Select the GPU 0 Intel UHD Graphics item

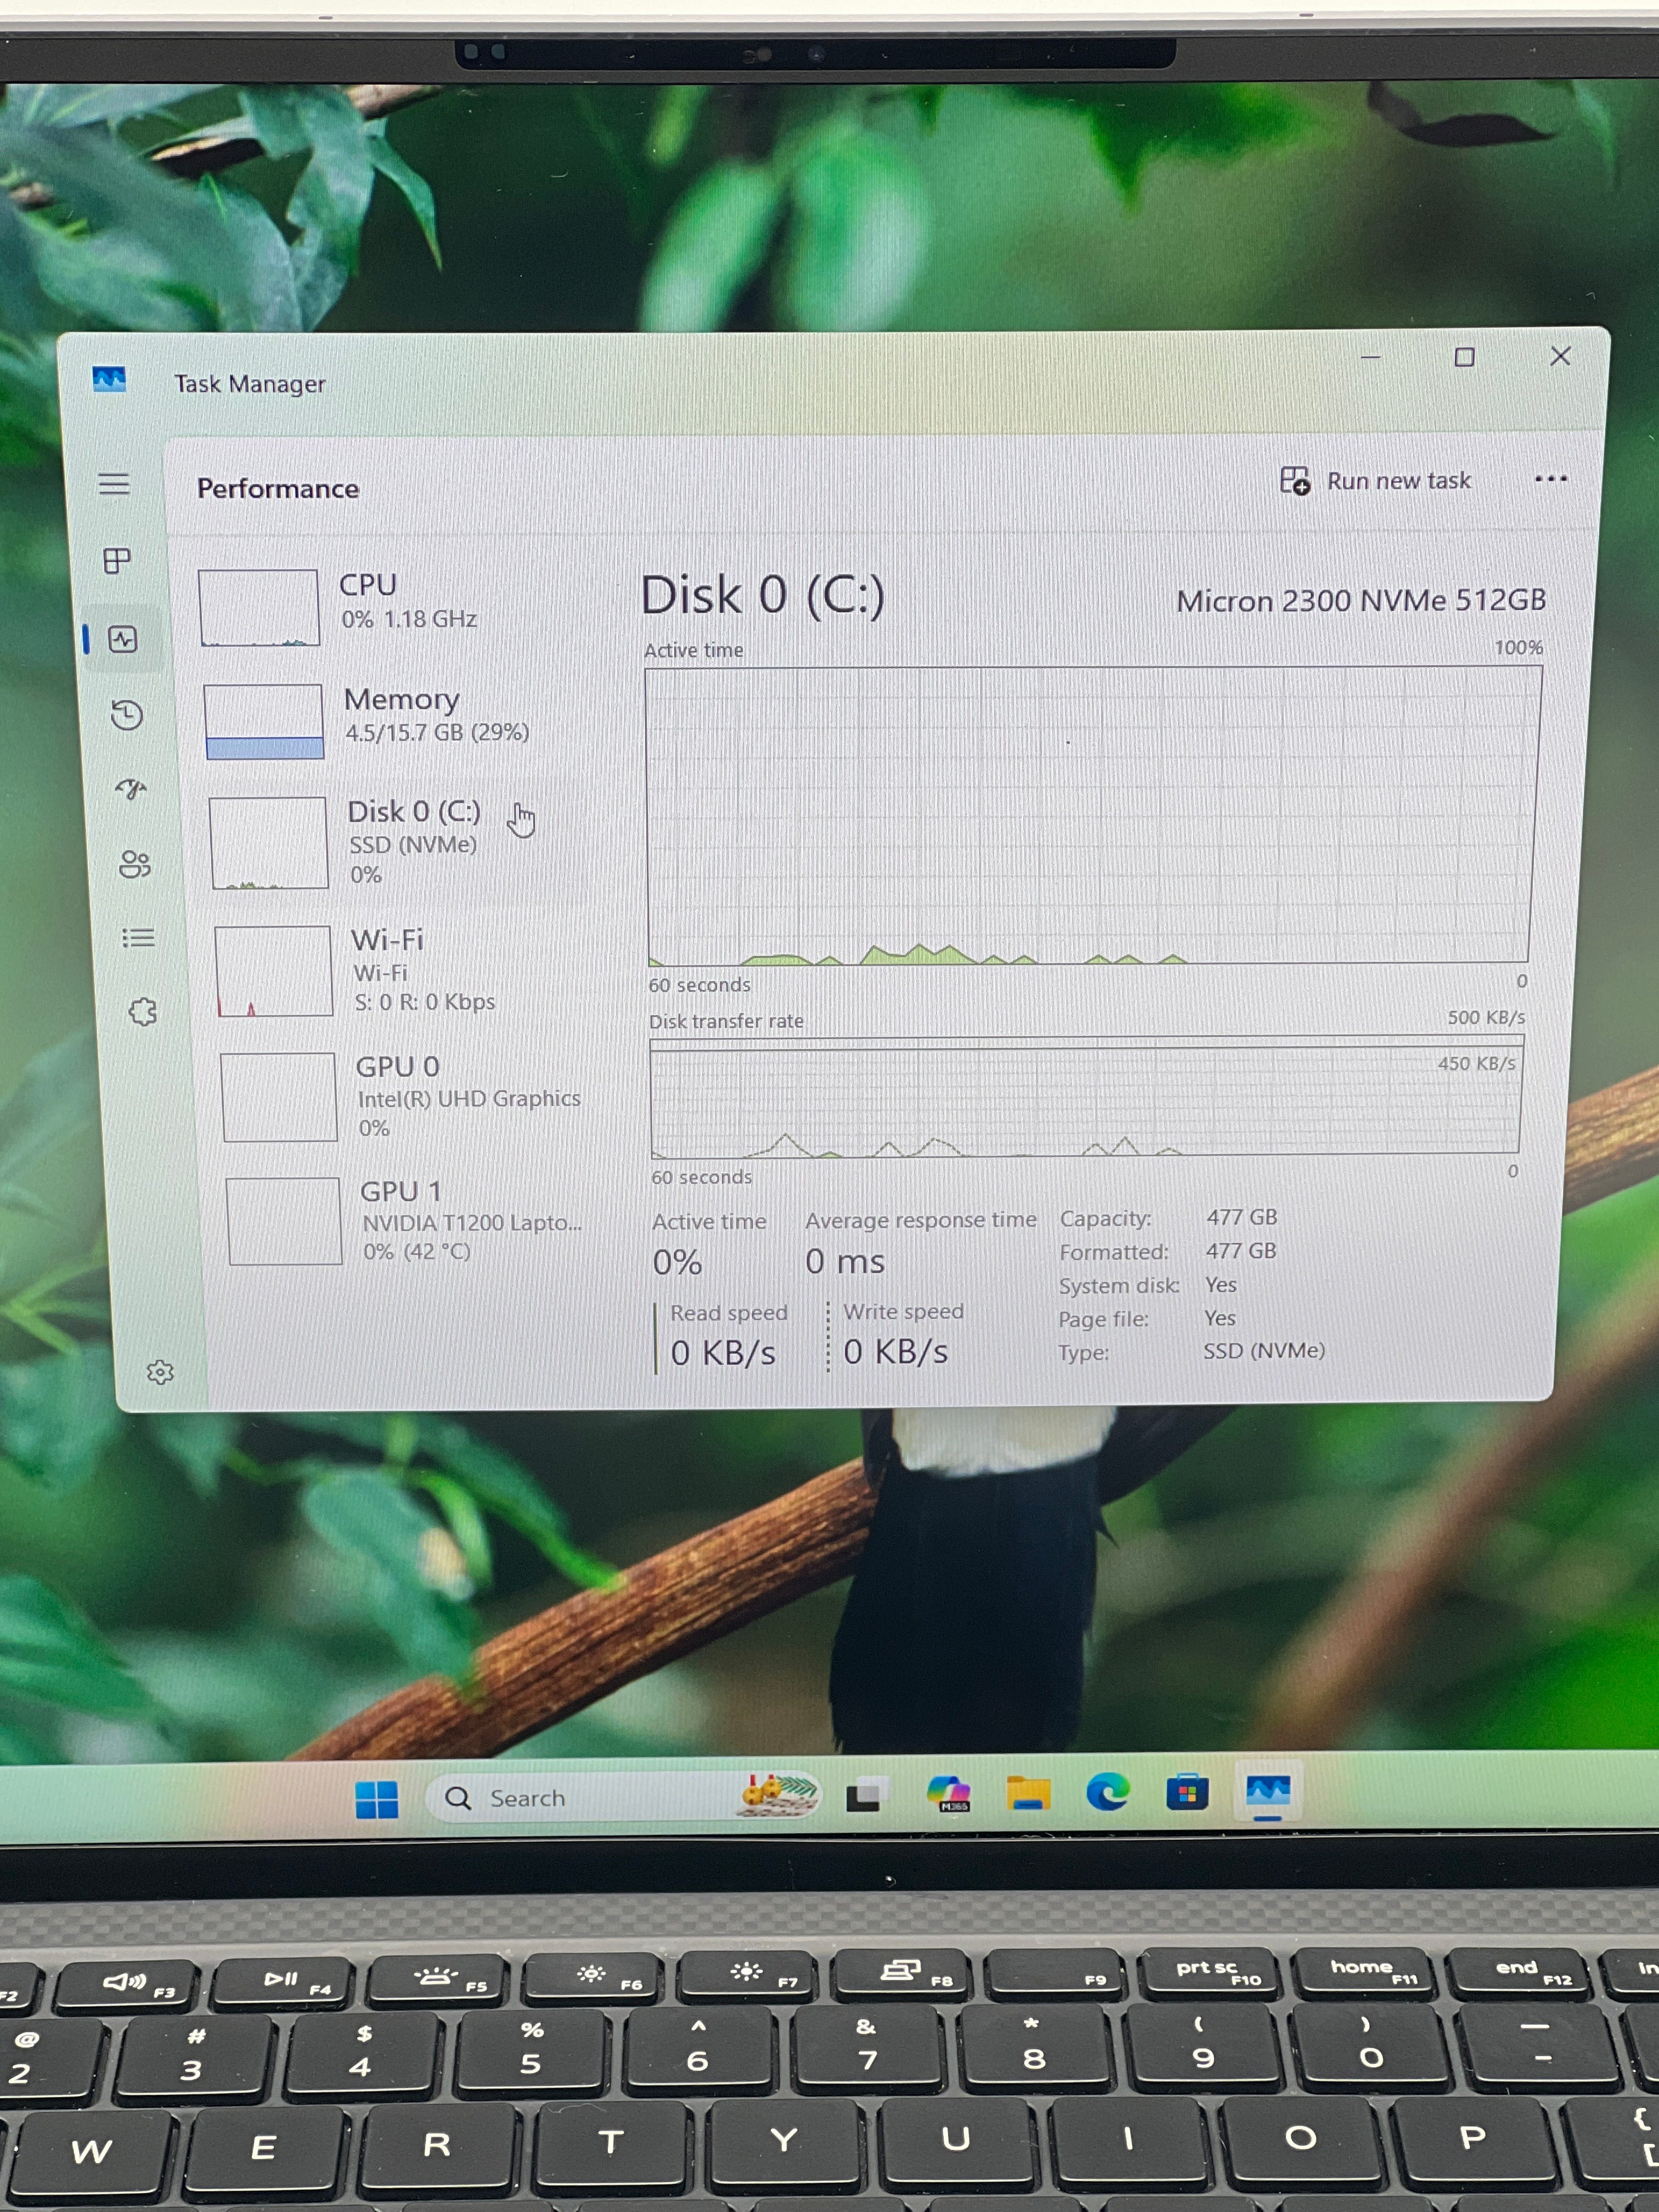pos(405,1096)
